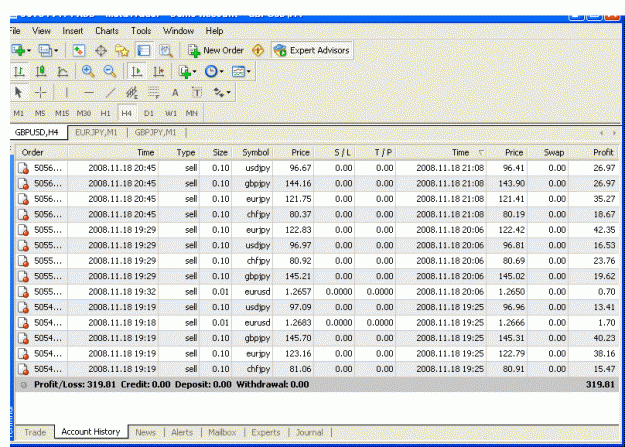Select the Text Label tool marked T
This screenshot has height=447, width=625.
(x=197, y=93)
